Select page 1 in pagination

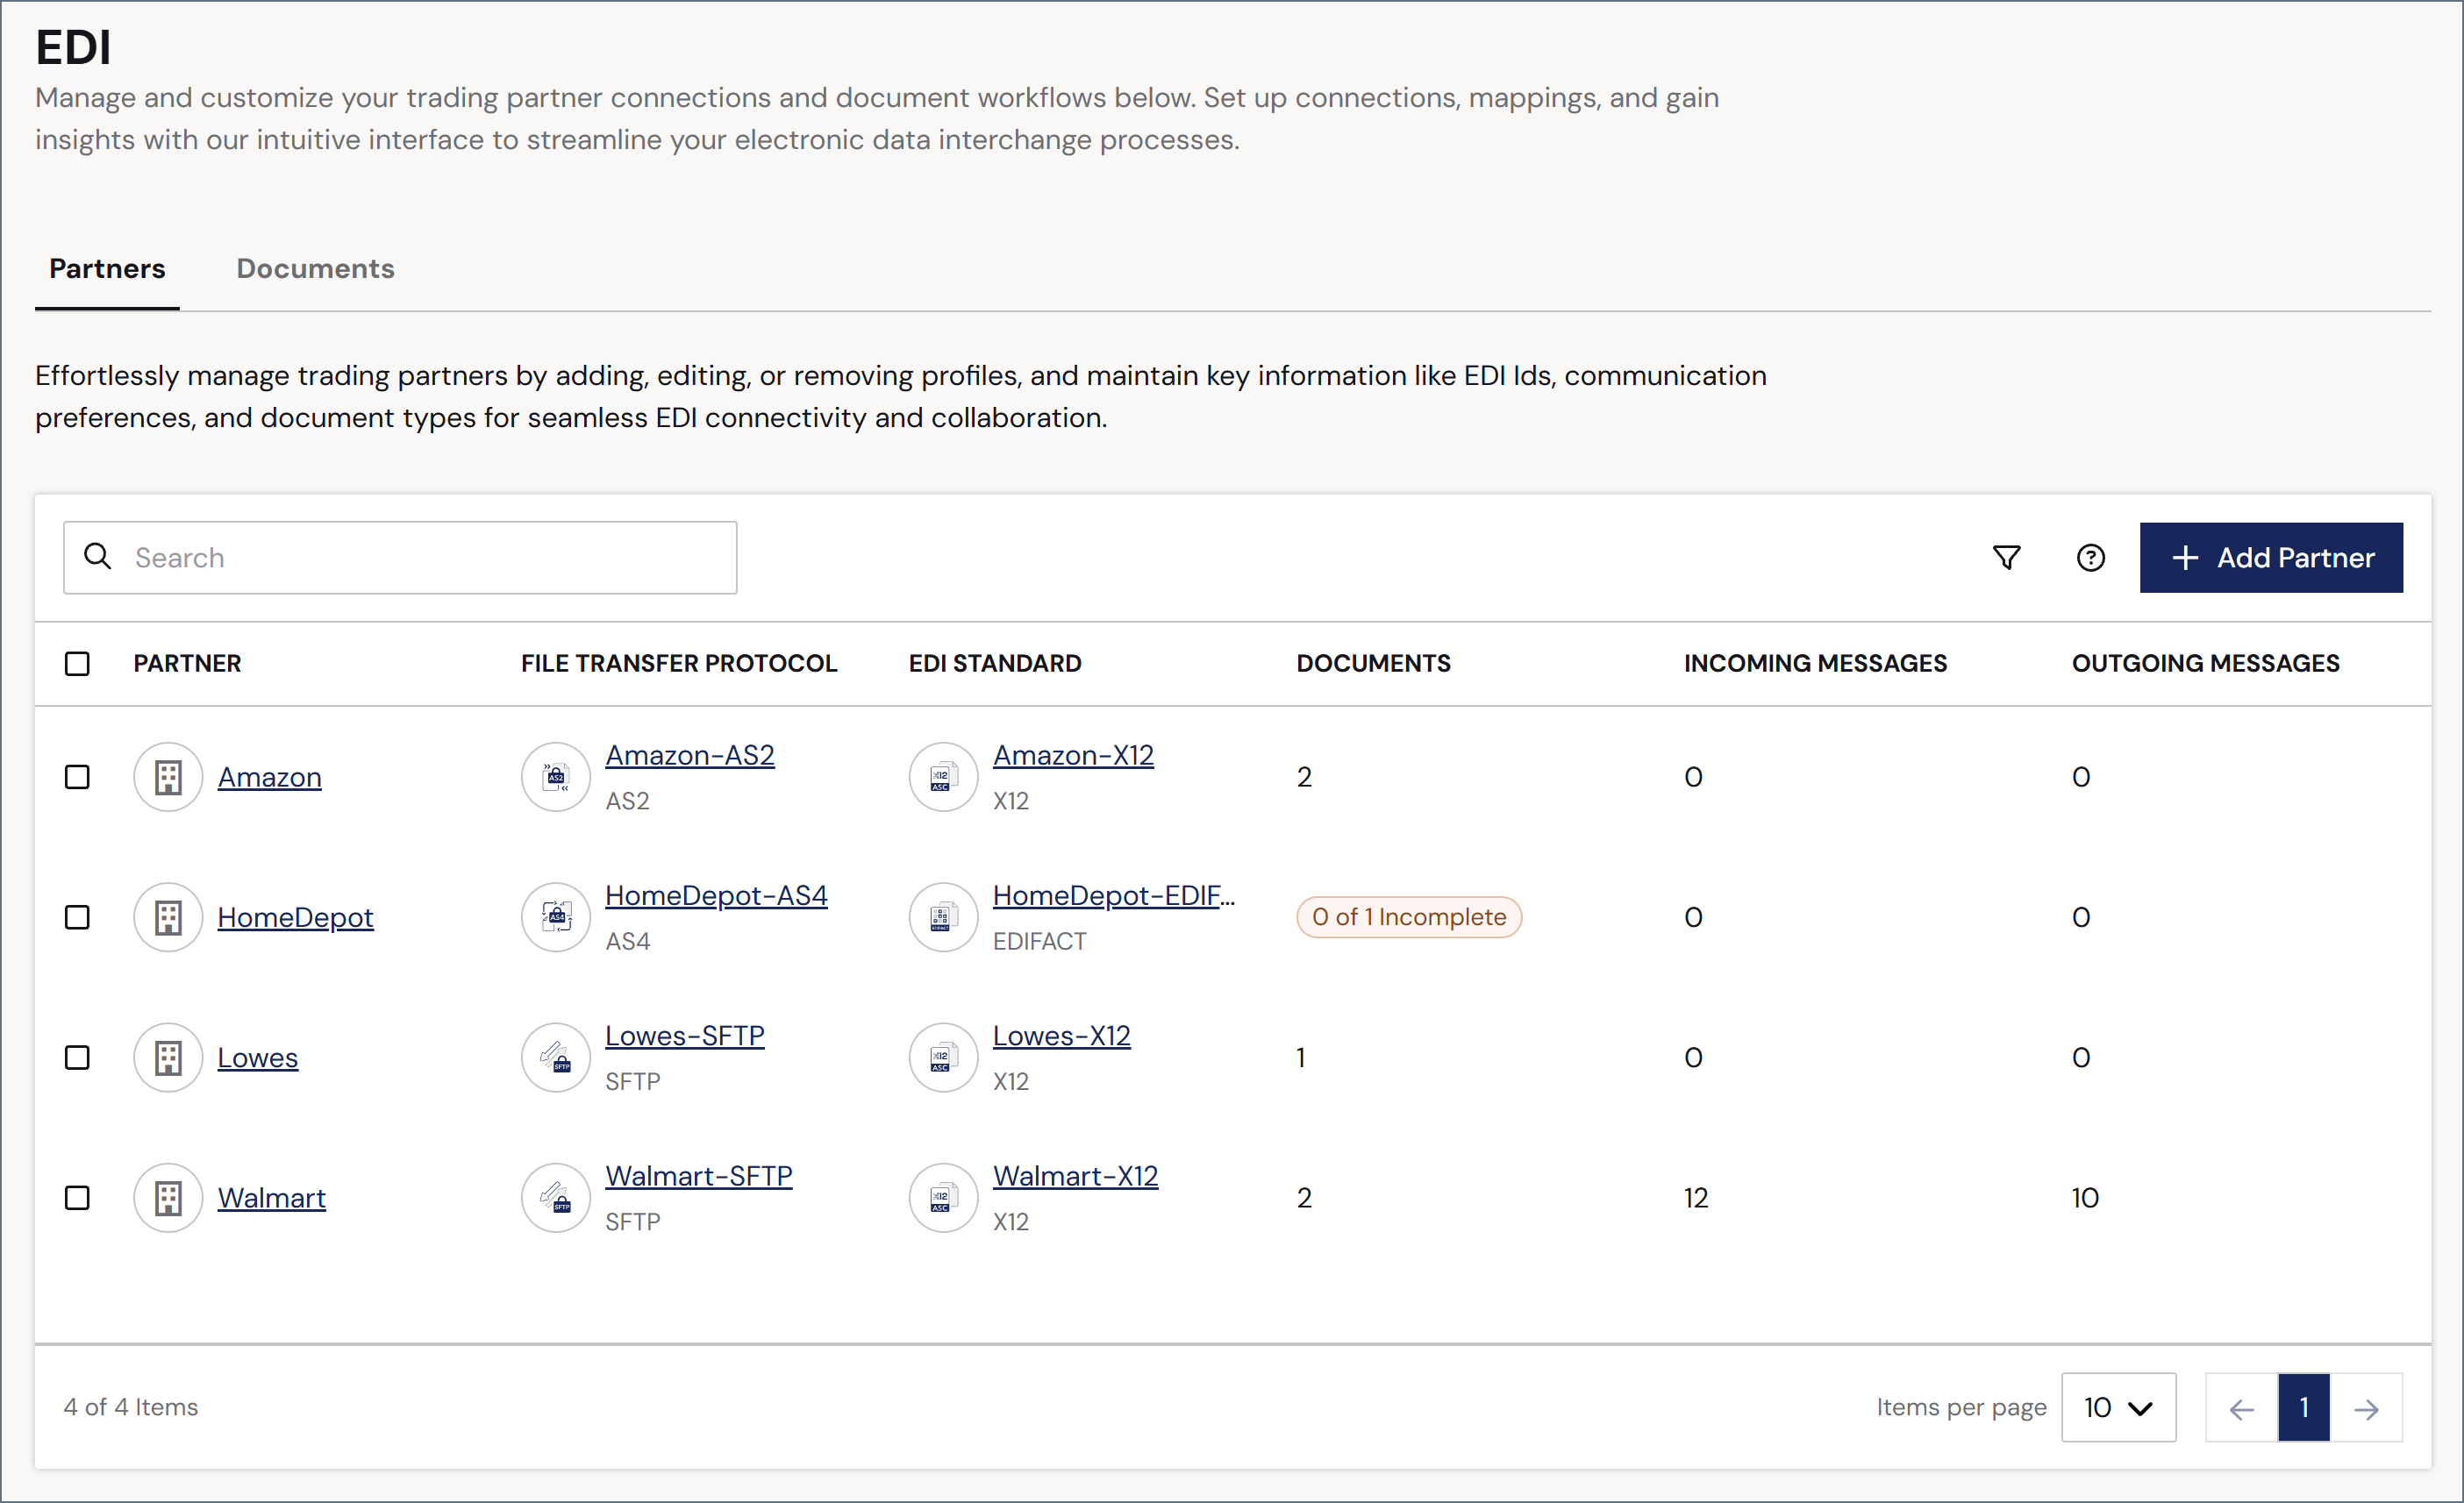click(x=2303, y=1408)
